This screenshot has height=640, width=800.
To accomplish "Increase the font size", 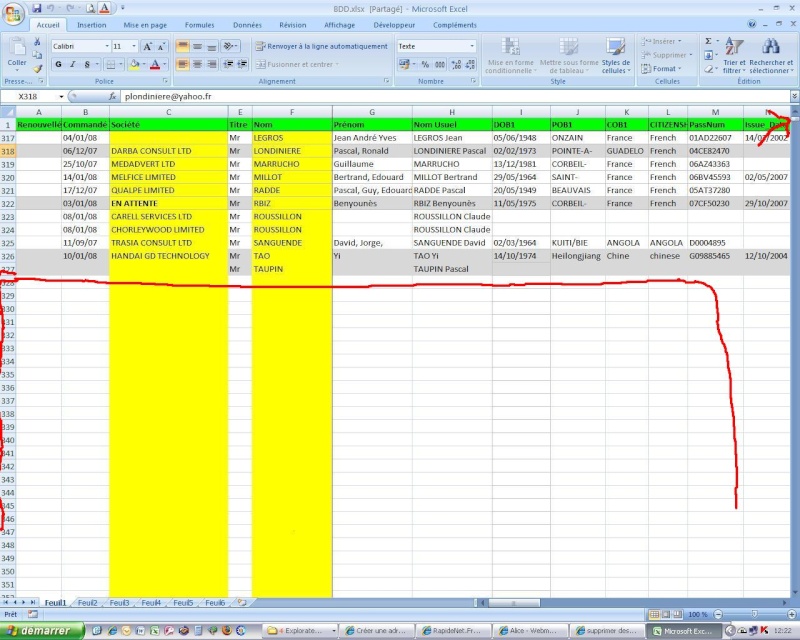I will (x=148, y=46).
